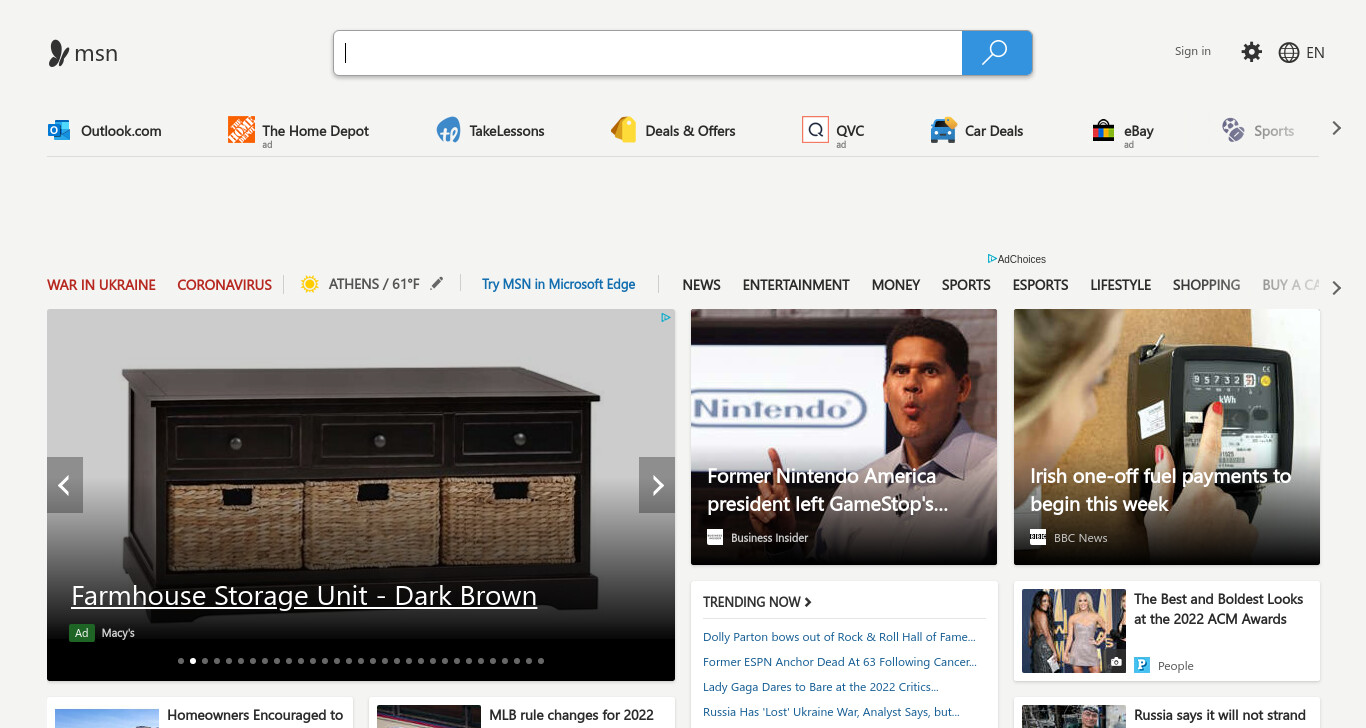Open Best and Boldest Looks ACM Awards article
This screenshot has height=728, width=1366.
[1218, 609]
